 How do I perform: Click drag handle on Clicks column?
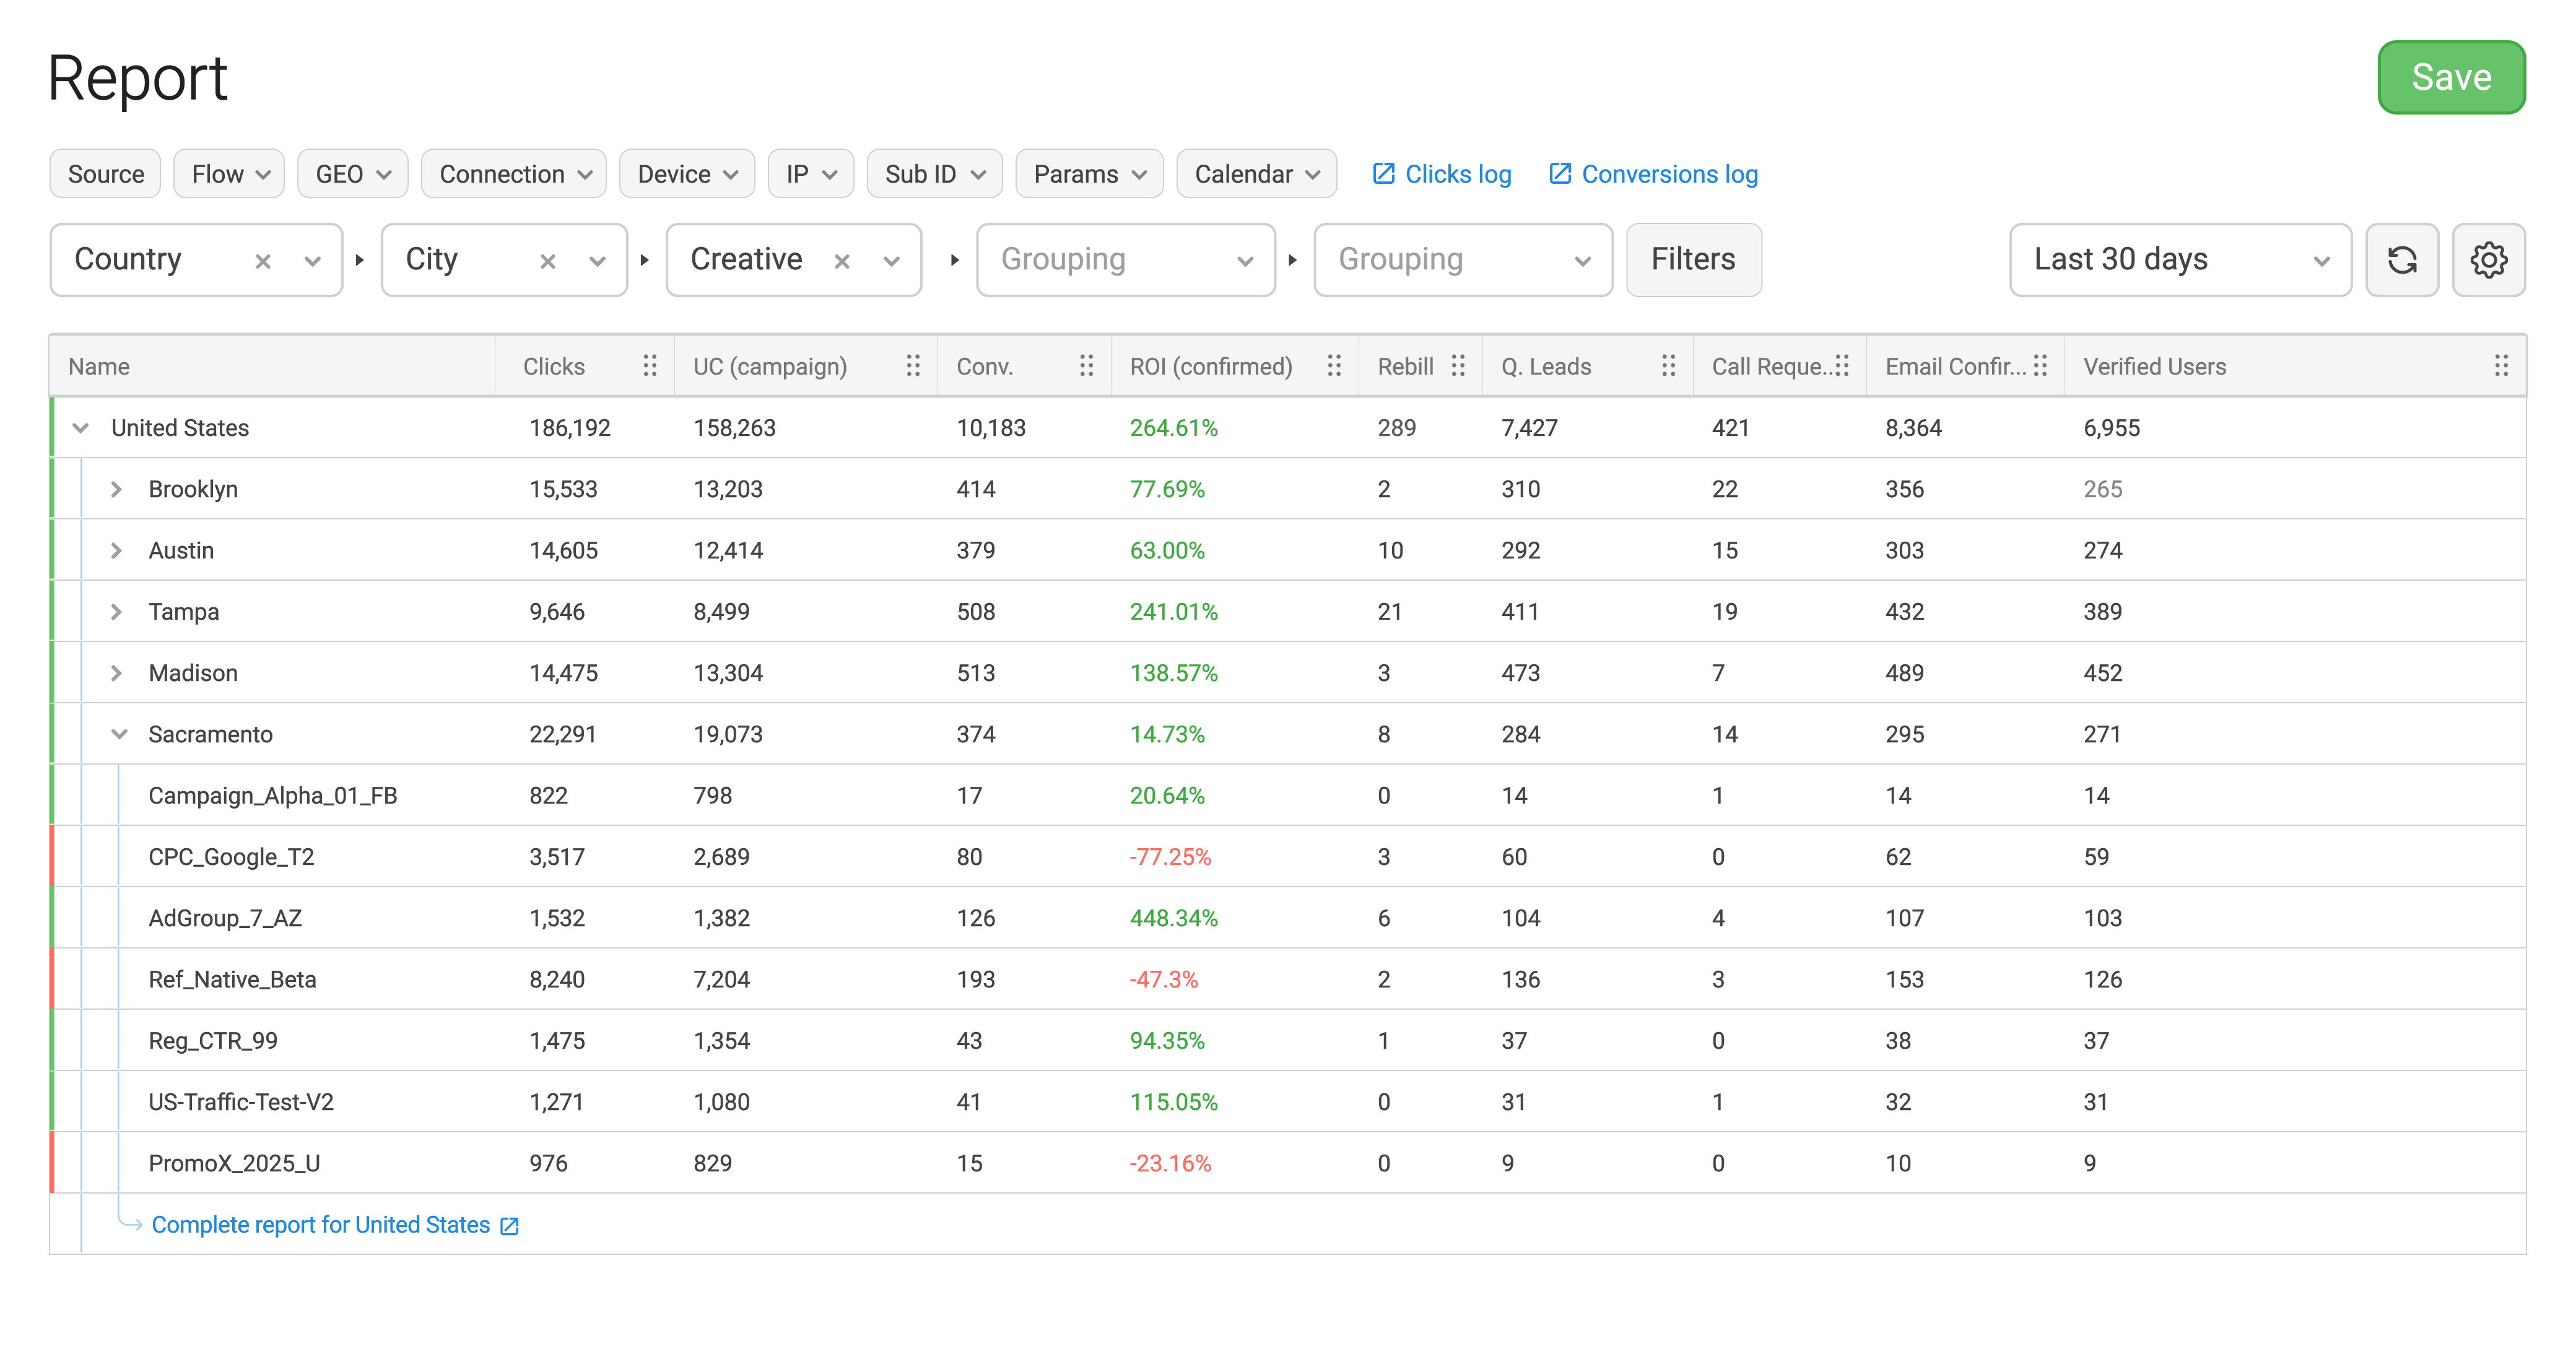pyautogui.click(x=650, y=366)
